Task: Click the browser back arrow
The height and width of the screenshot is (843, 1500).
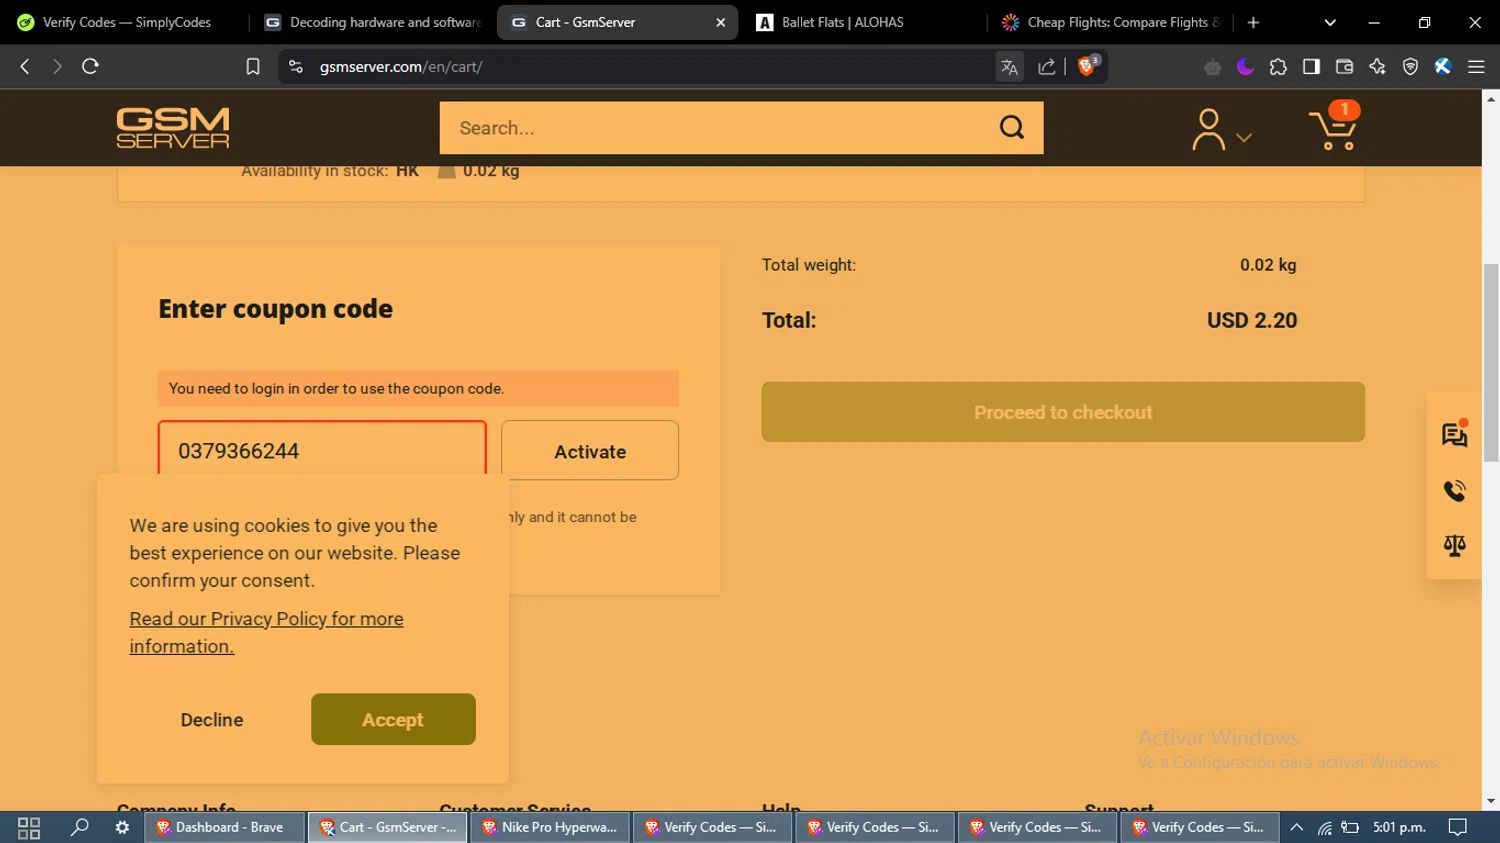Action: 25,66
